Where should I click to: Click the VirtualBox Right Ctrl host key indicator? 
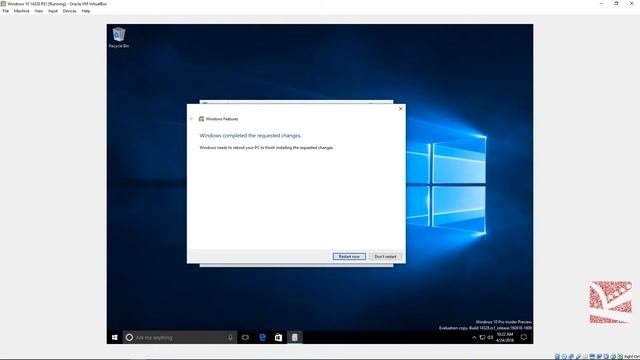click(632, 357)
